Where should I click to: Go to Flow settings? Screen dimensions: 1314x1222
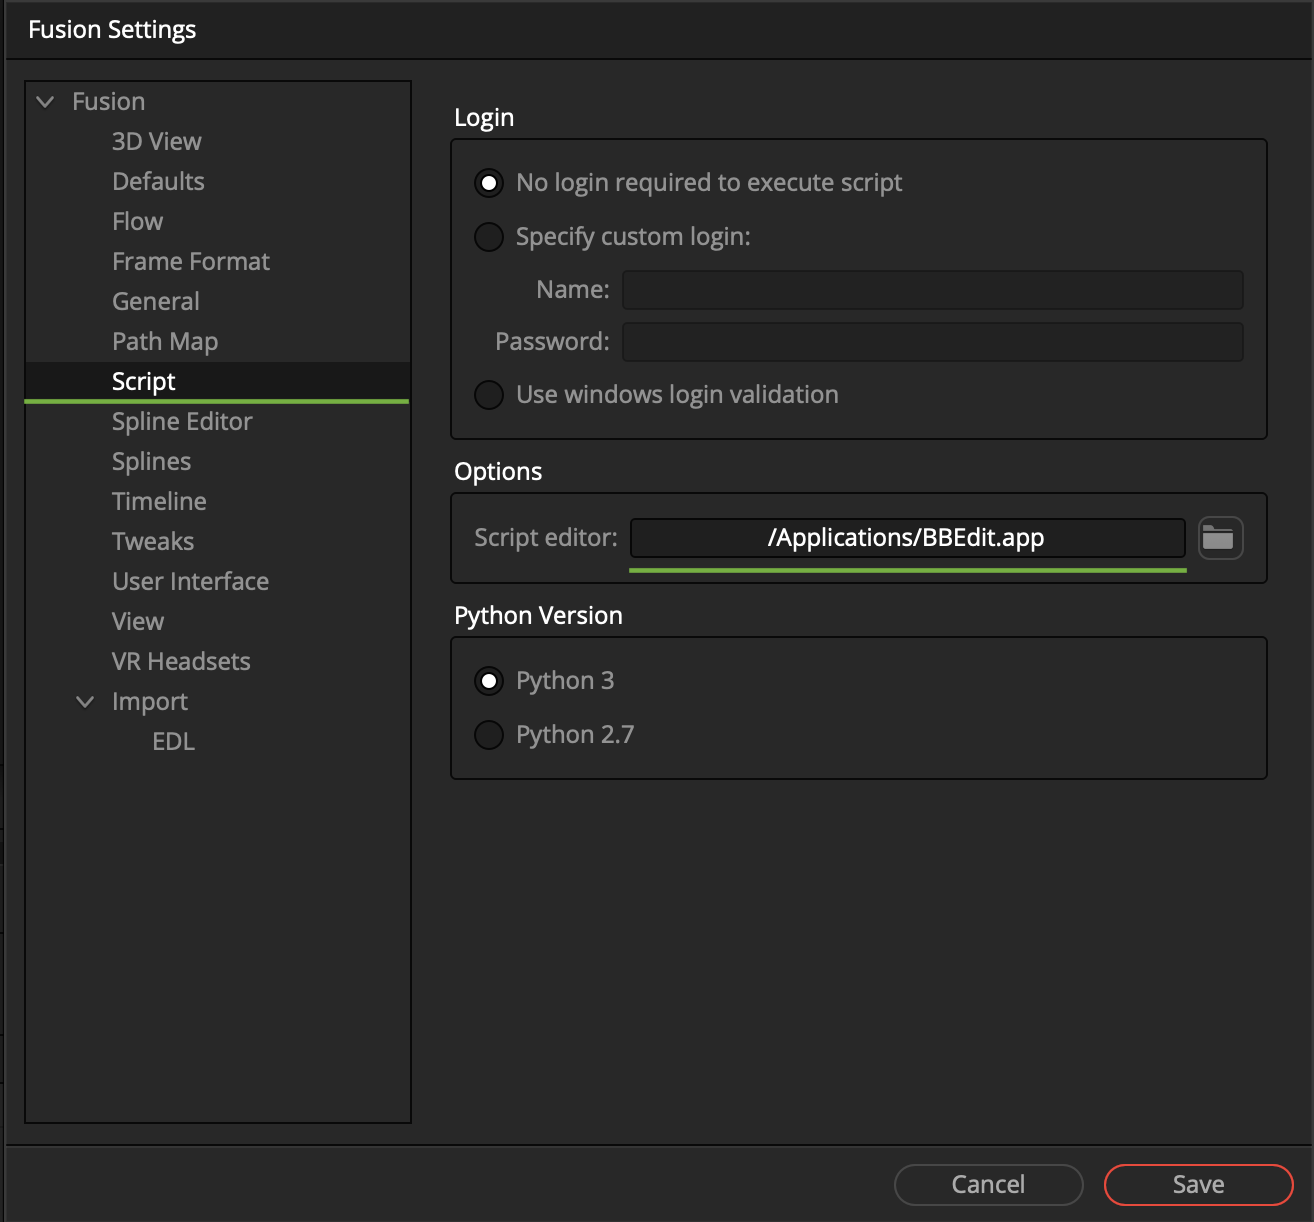pos(137,222)
